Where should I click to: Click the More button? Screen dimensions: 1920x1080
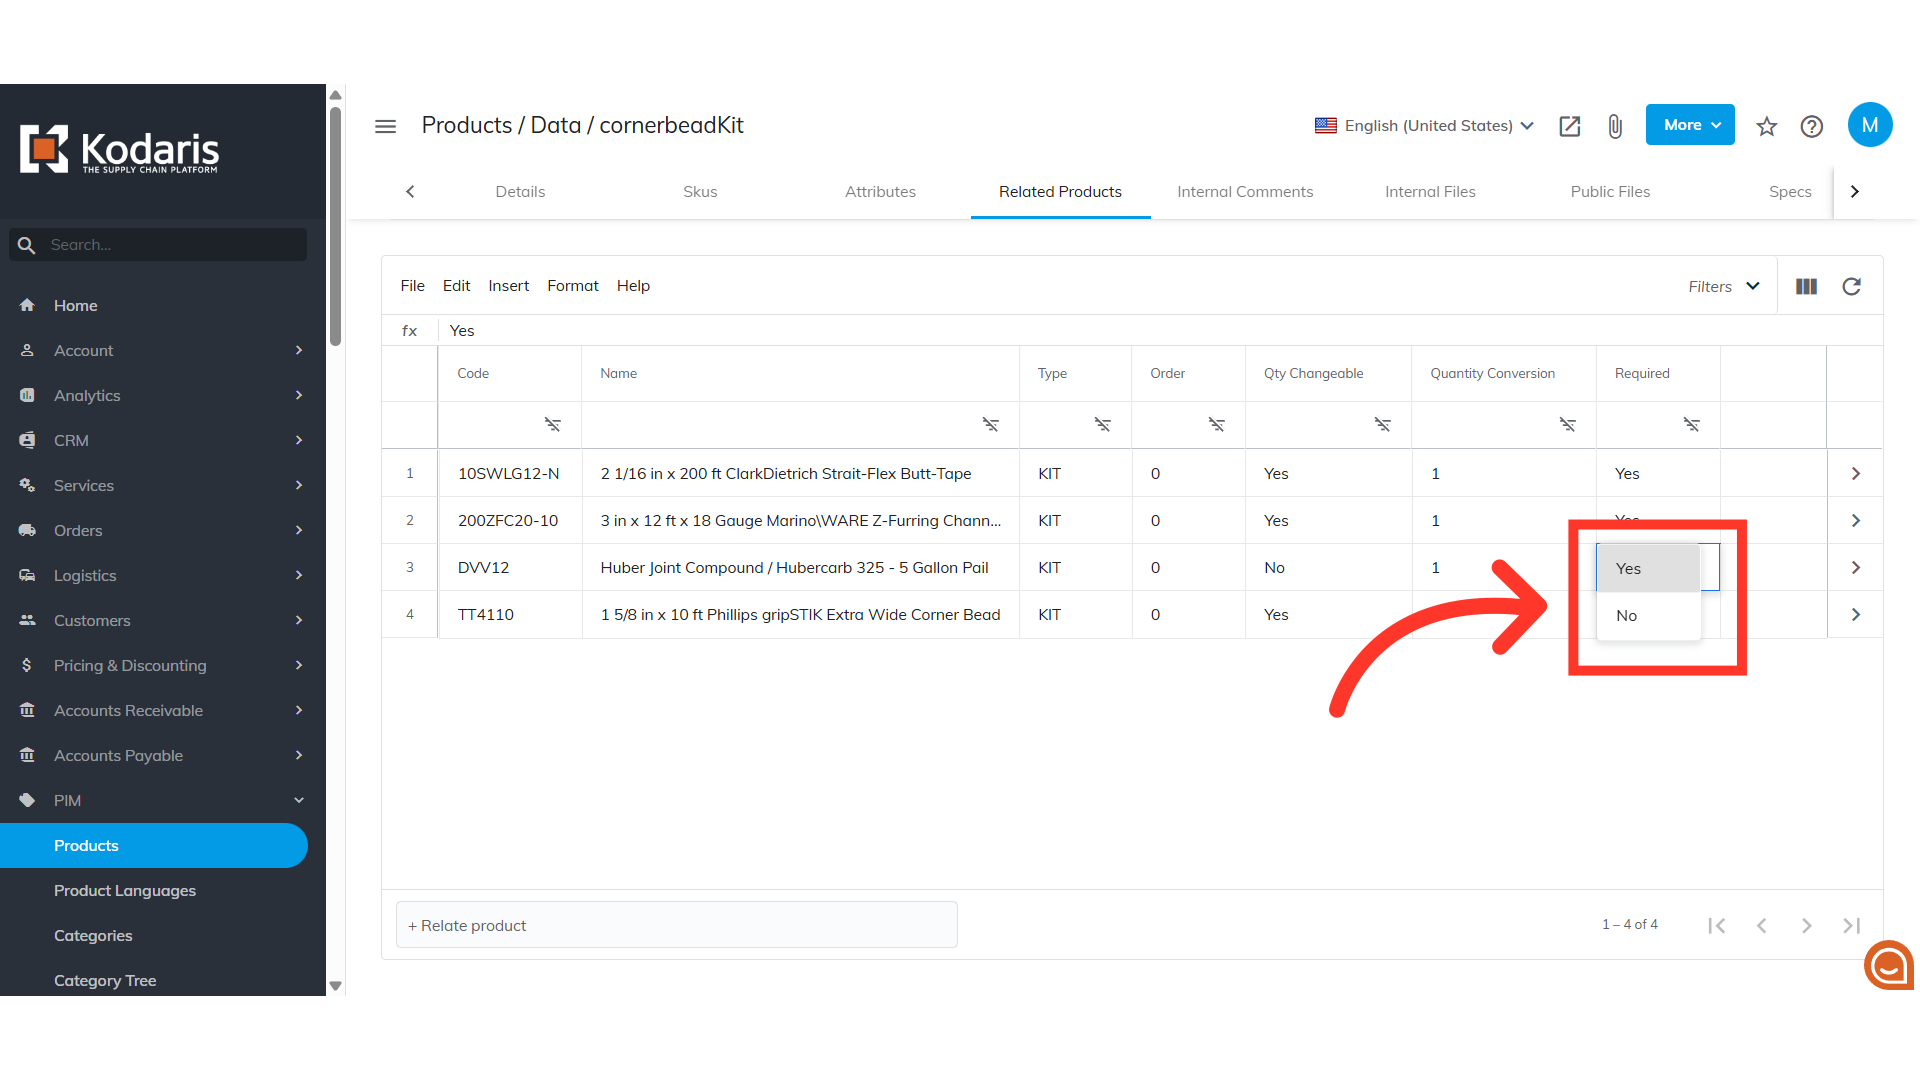click(1690, 125)
